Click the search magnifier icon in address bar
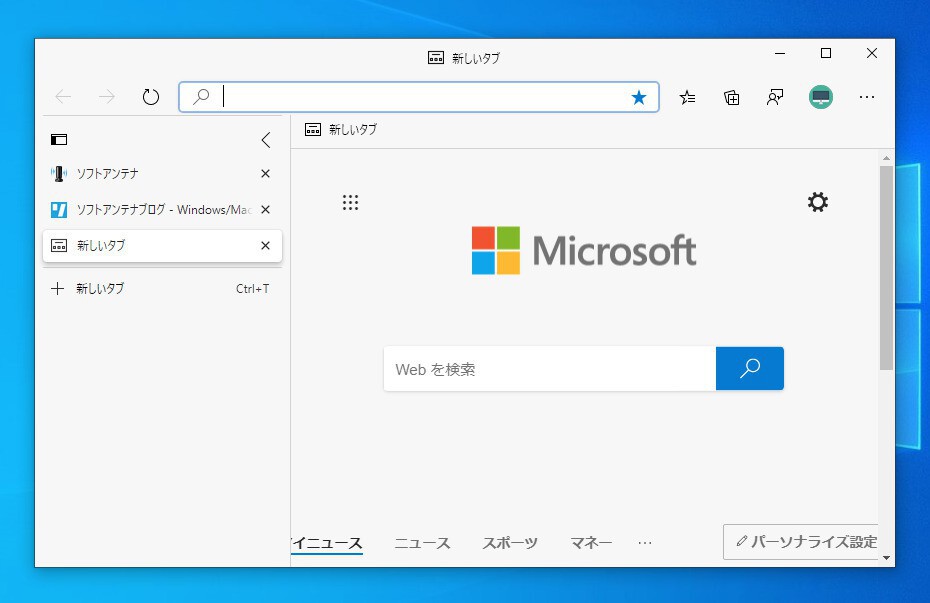 click(201, 96)
